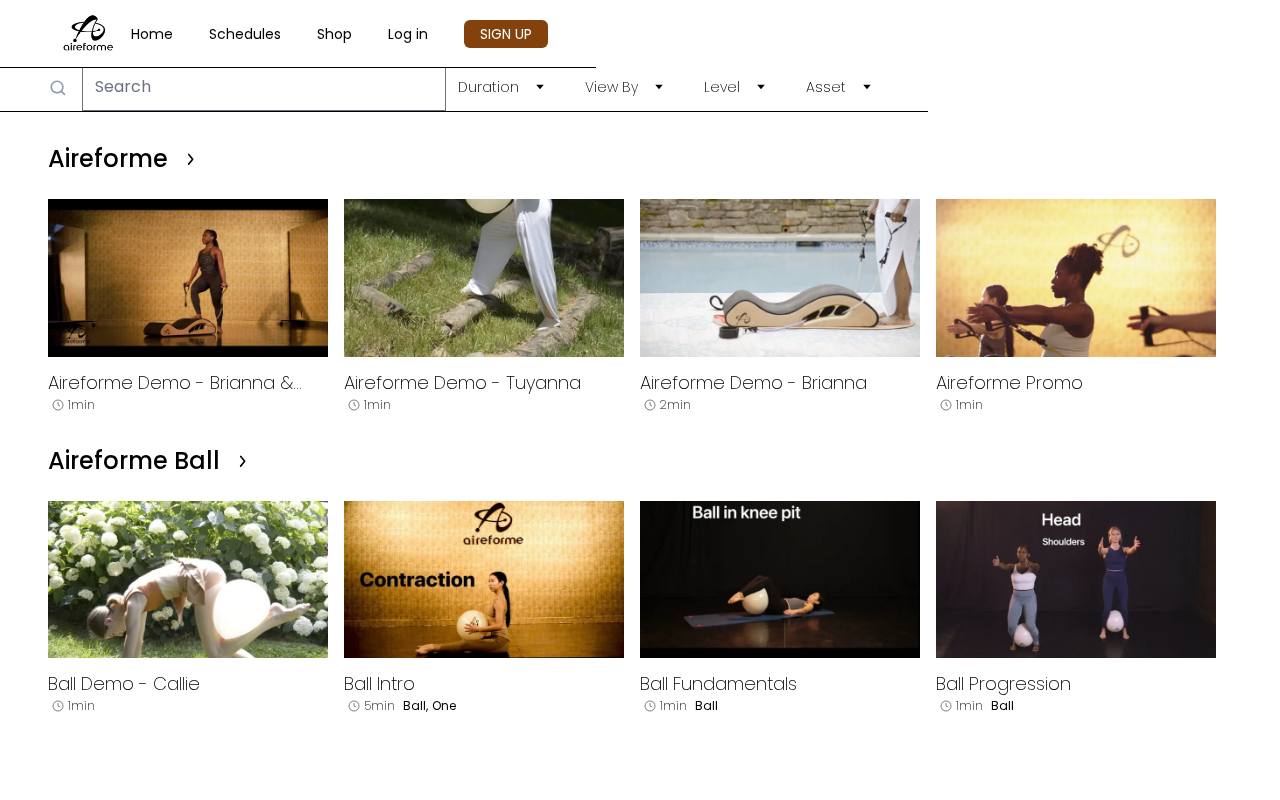Open the Schedules page
This screenshot has height=800, width=1280.
point(245,34)
